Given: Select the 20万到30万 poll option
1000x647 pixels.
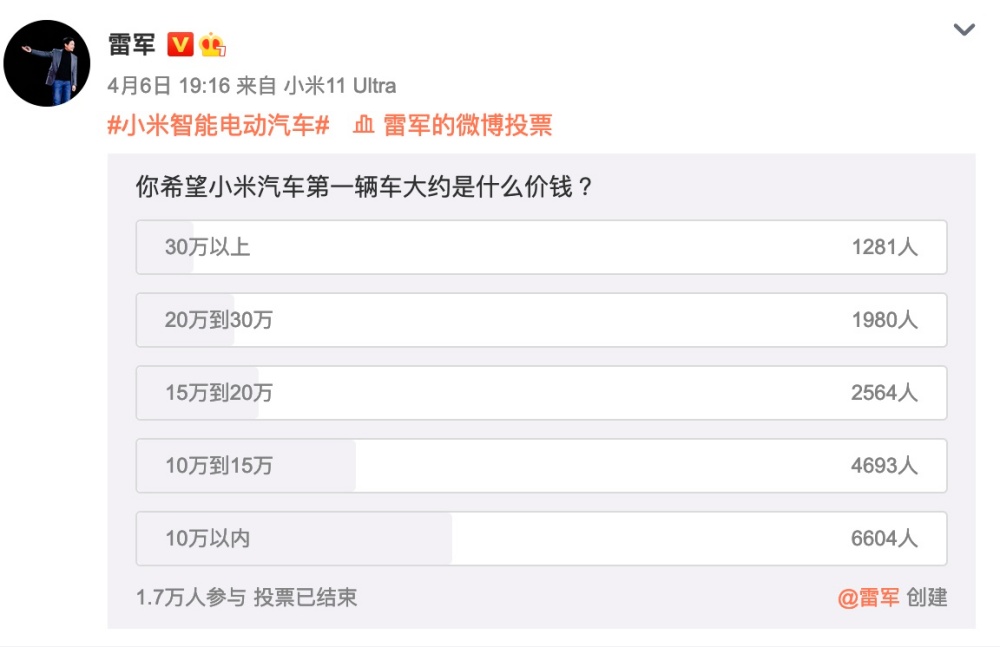Looking at the screenshot, I should click(x=541, y=320).
